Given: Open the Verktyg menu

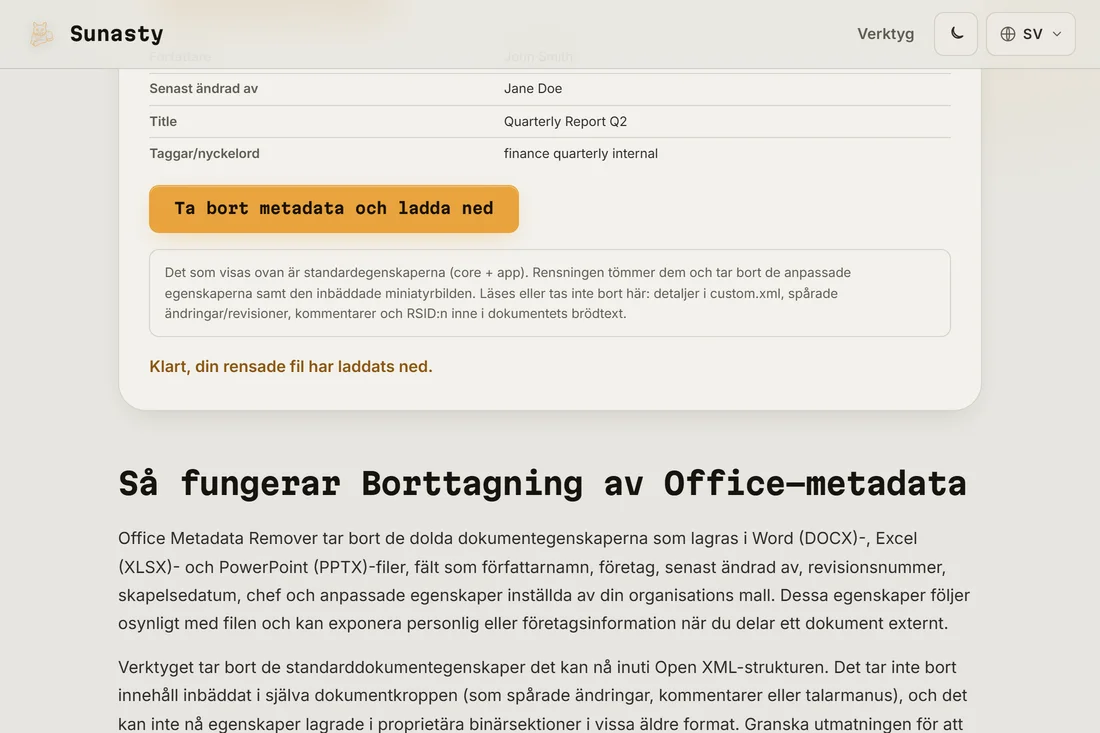Looking at the screenshot, I should (x=885, y=34).
